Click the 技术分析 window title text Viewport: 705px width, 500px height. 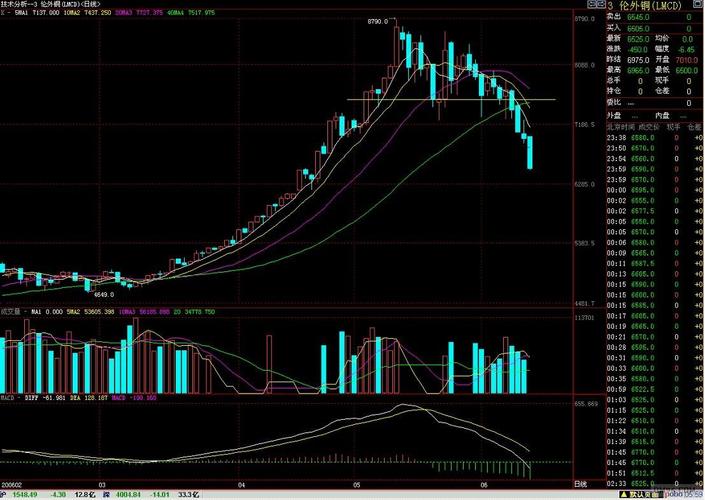pos(22,5)
